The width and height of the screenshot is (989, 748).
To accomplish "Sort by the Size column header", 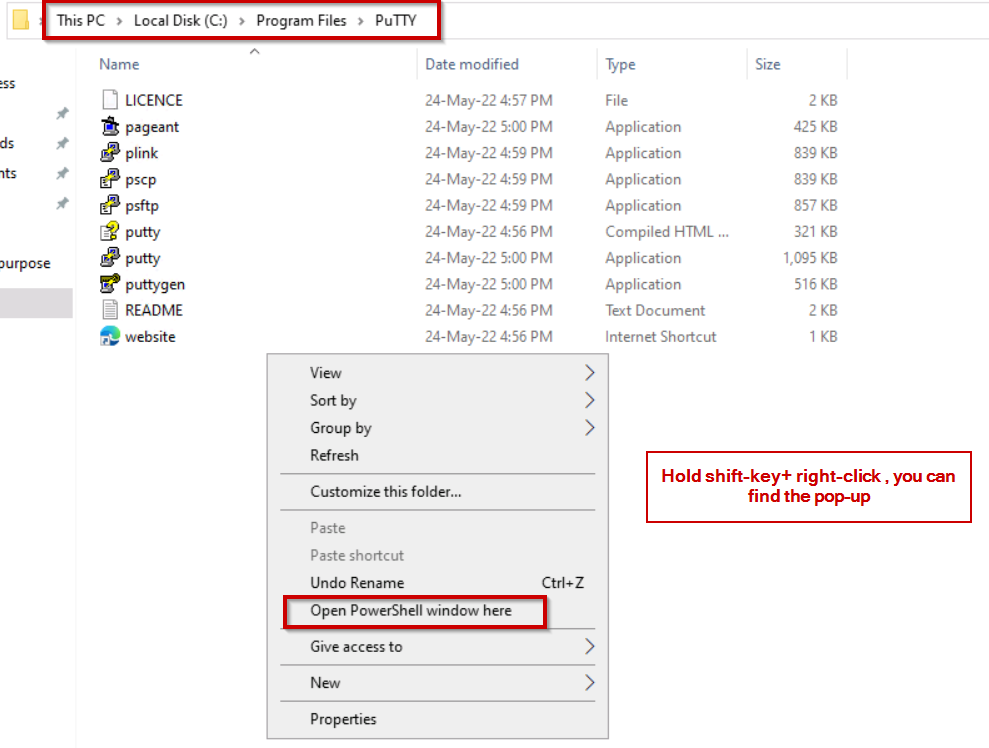I will pyautogui.click(x=768, y=64).
